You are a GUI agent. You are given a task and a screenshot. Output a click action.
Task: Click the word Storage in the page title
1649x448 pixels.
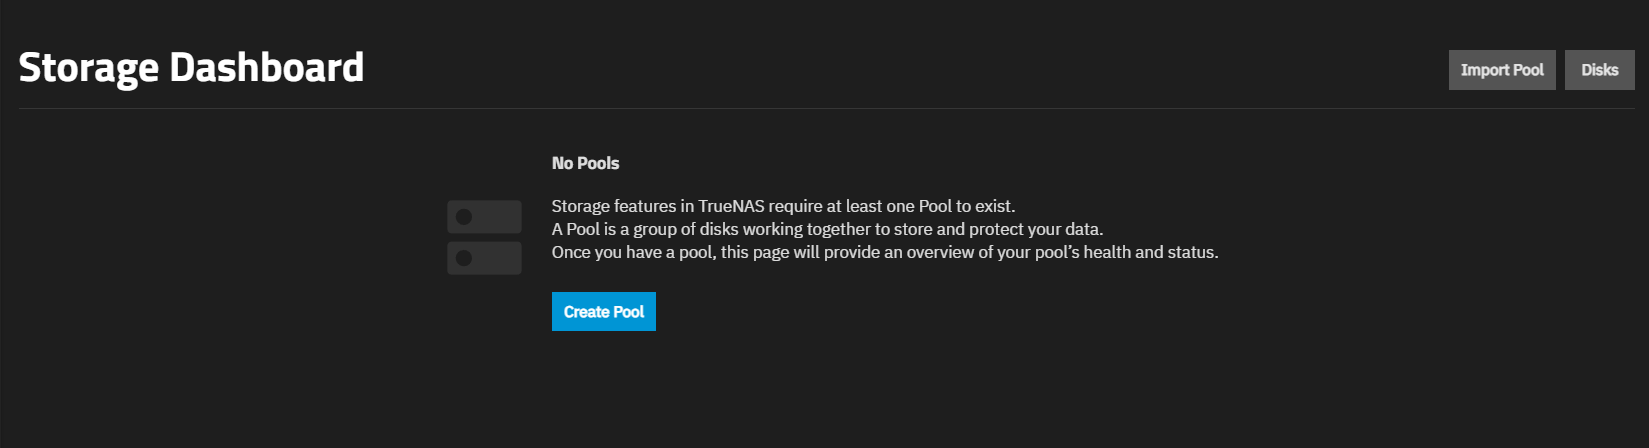point(88,68)
